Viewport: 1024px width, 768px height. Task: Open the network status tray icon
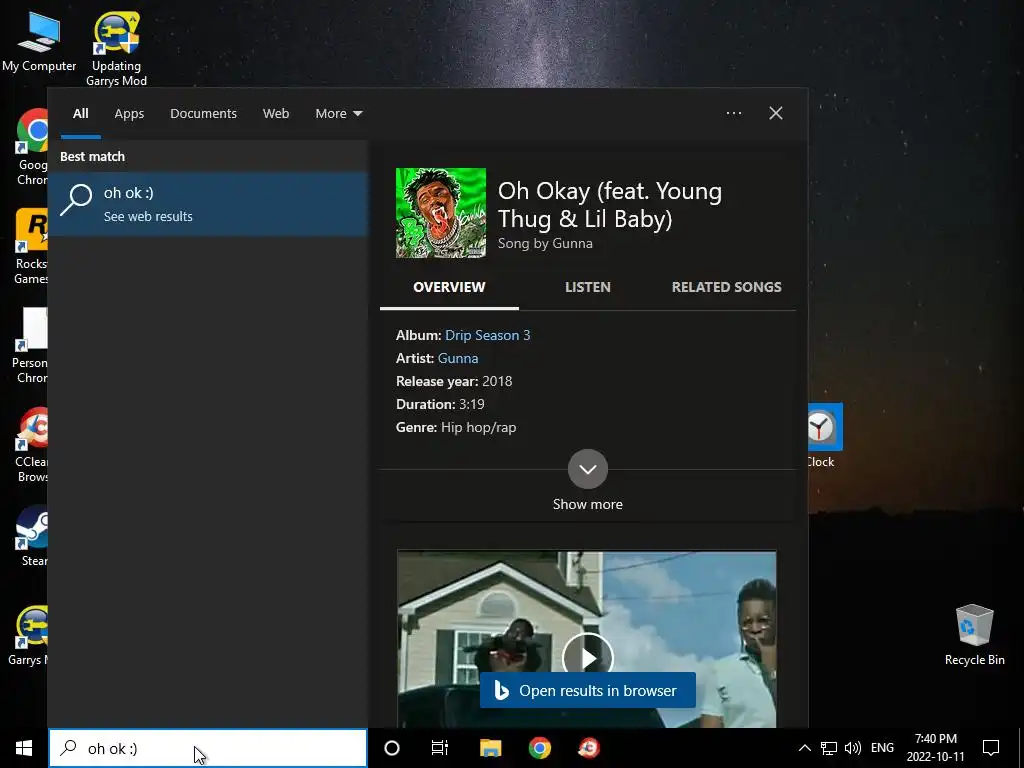click(829, 748)
